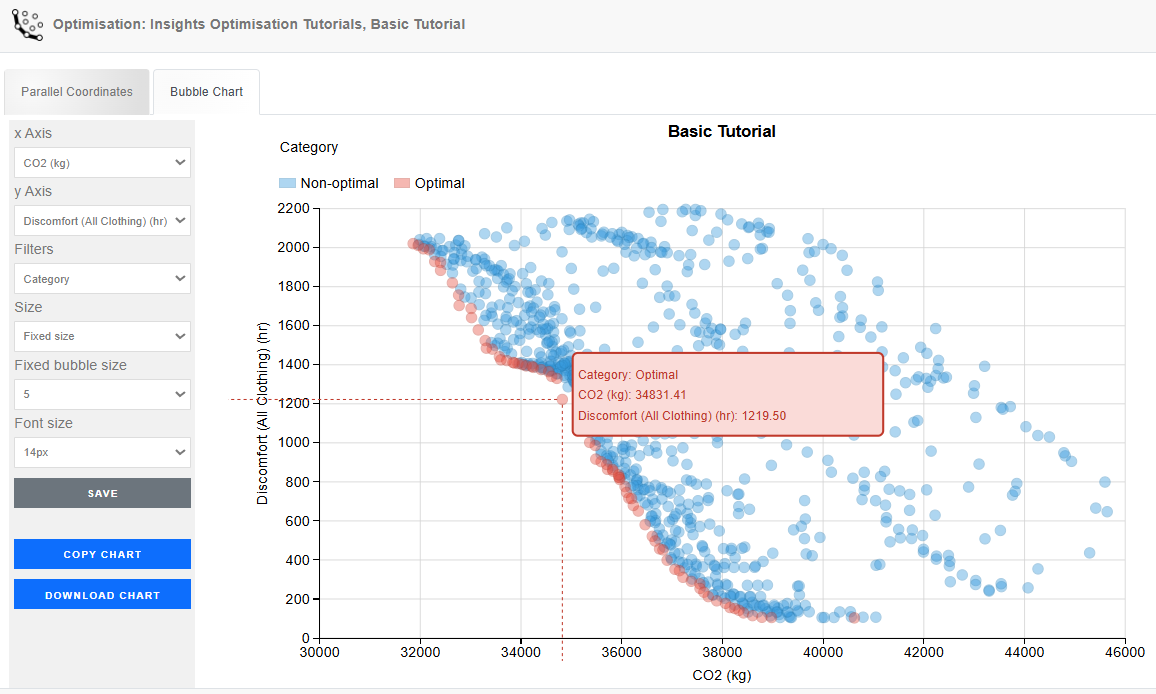Select the Bubble Chart tab
Viewport: 1156px width, 694px height.
coord(206,92)
